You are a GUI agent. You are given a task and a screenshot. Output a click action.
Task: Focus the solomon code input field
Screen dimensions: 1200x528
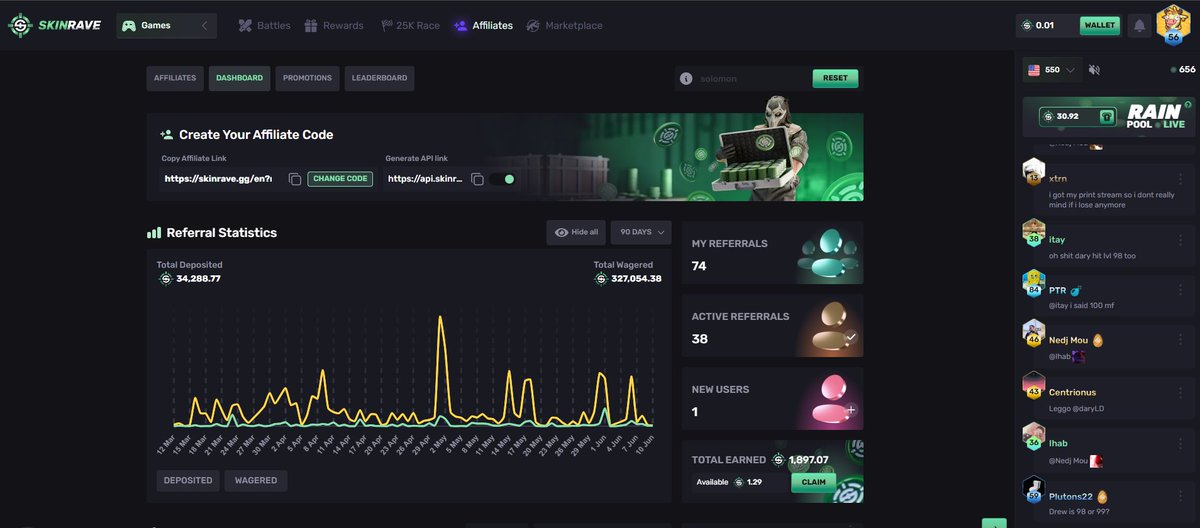[750, 78]
